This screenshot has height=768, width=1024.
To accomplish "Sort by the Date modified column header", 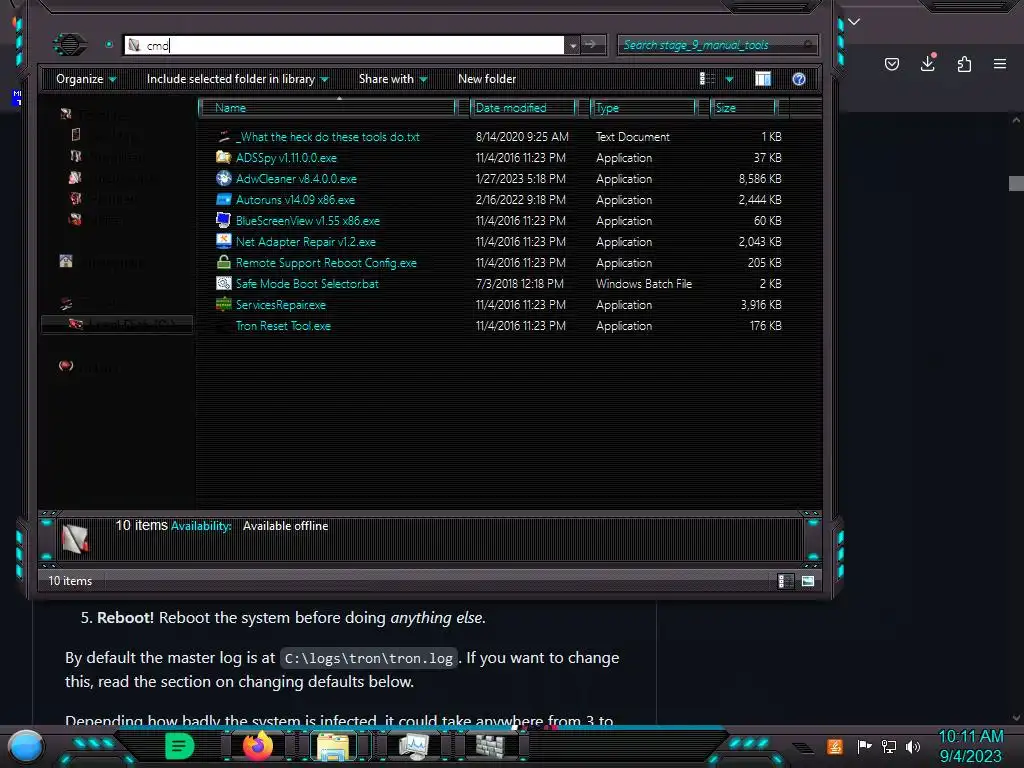I will tap(522, 108).
